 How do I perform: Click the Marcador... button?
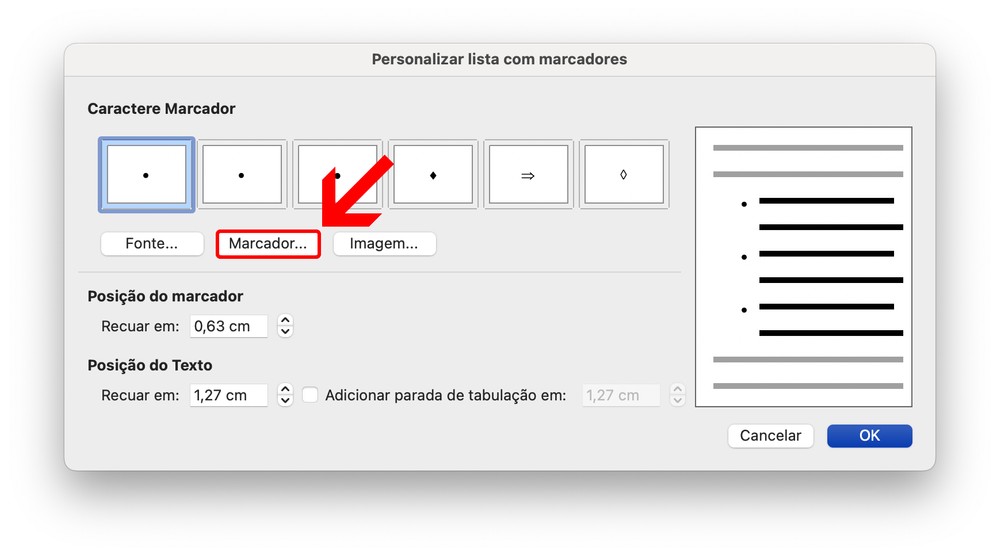tap(268, 244)
